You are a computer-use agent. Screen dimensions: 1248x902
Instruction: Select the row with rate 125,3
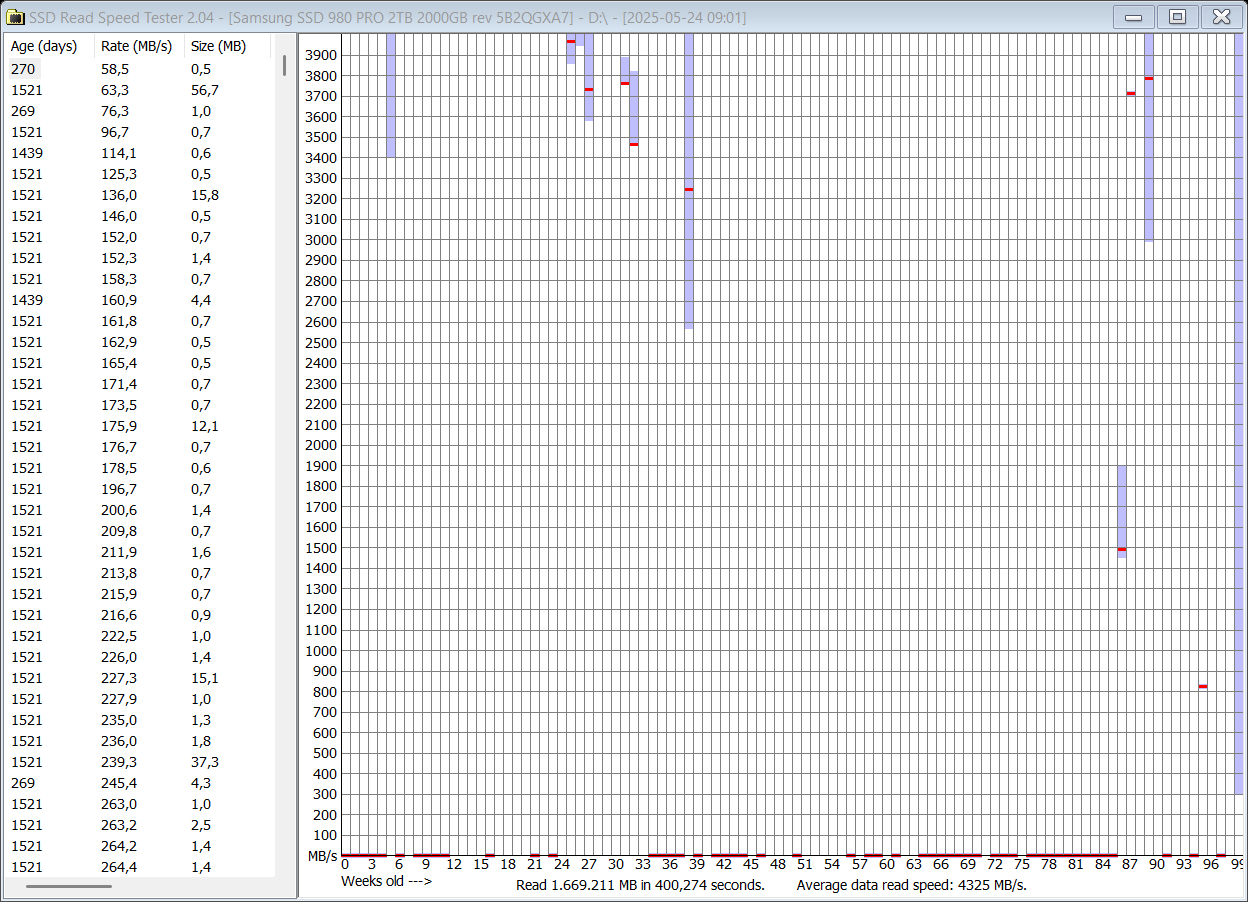(140, 174)
